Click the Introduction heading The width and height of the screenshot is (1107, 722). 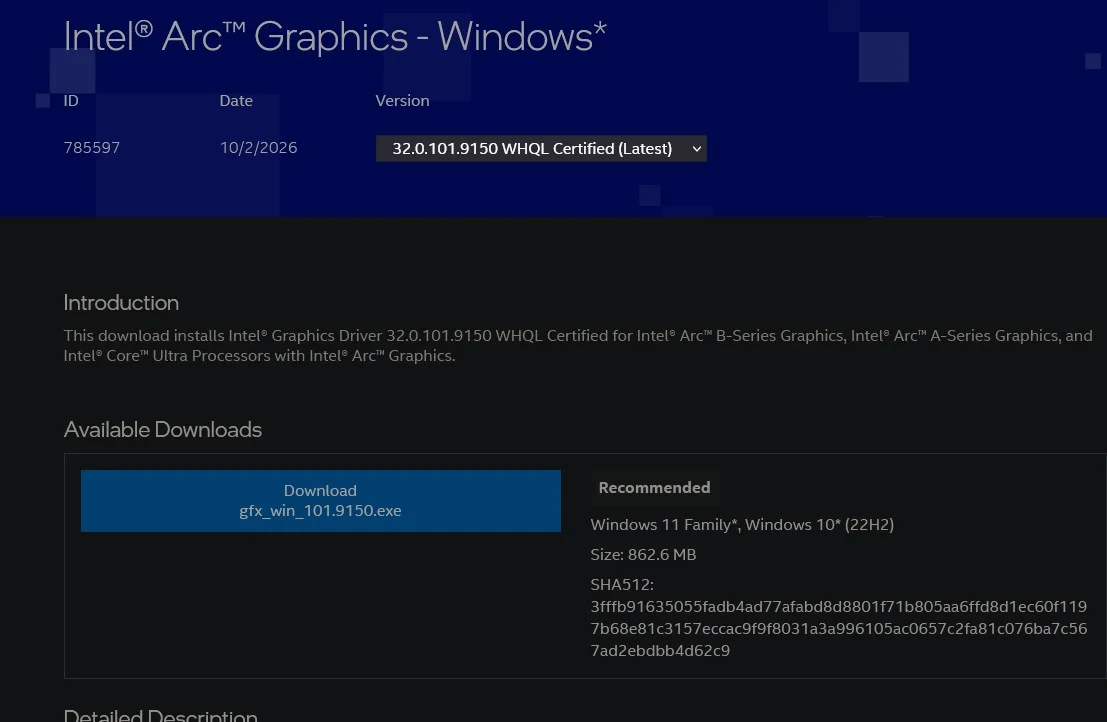pos(121,303)
